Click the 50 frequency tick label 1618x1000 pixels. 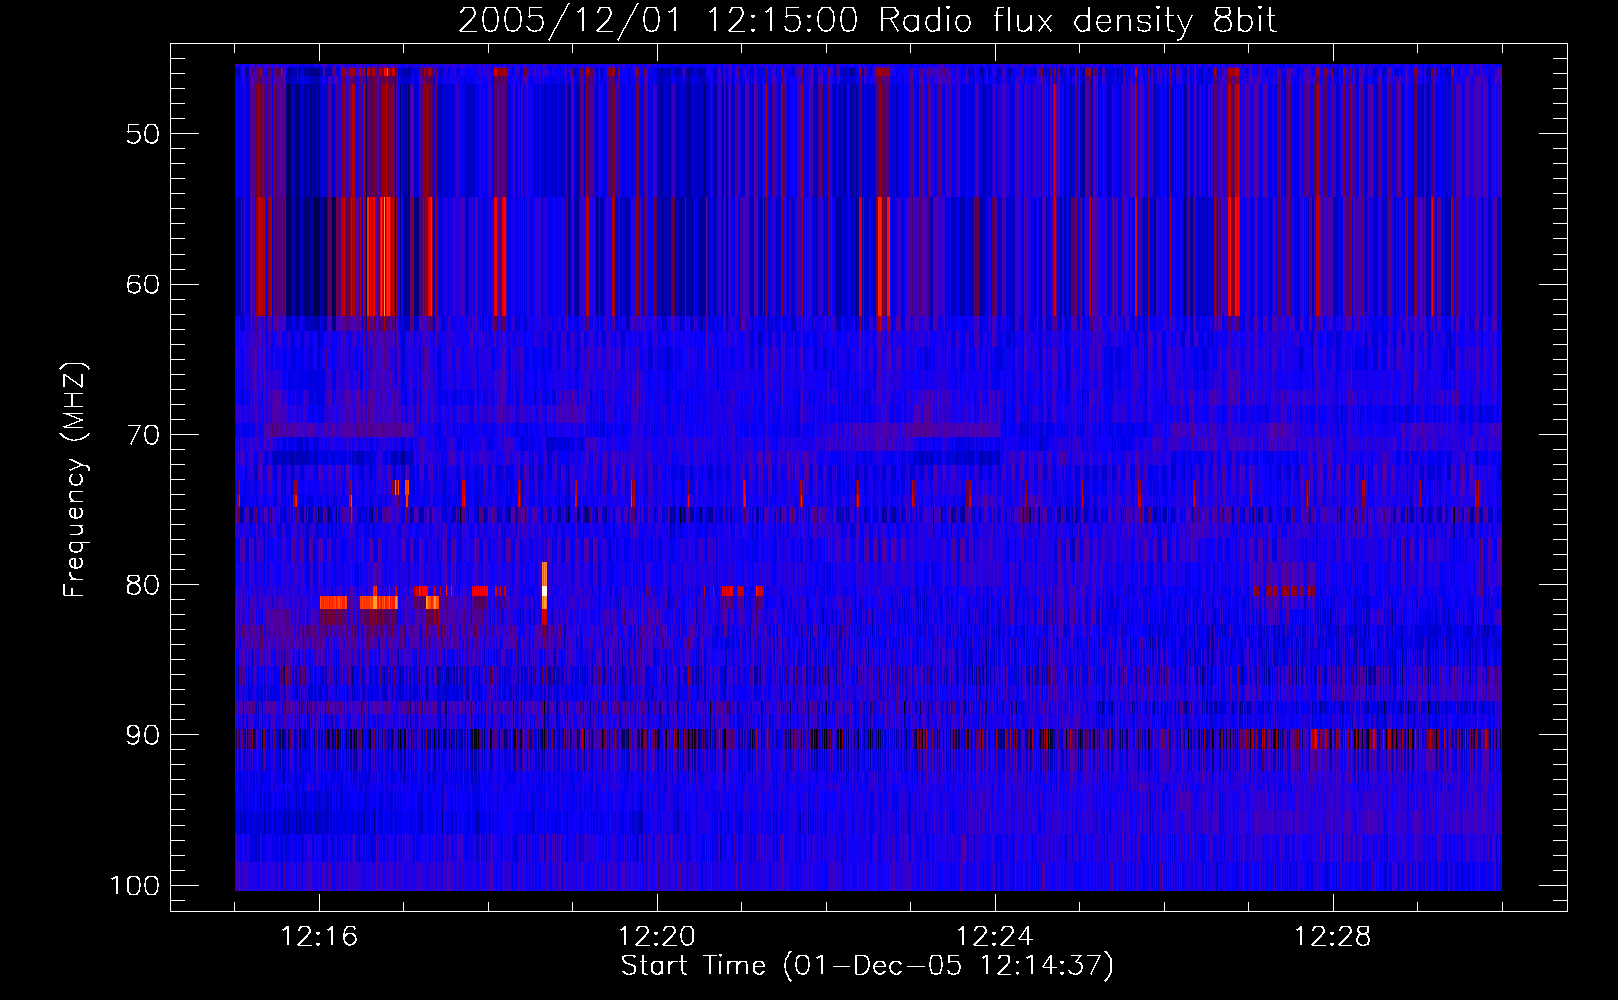143,134
